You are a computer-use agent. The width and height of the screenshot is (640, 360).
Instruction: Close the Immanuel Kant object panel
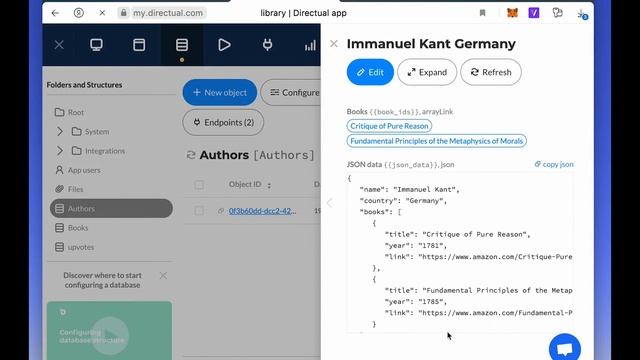334,44
